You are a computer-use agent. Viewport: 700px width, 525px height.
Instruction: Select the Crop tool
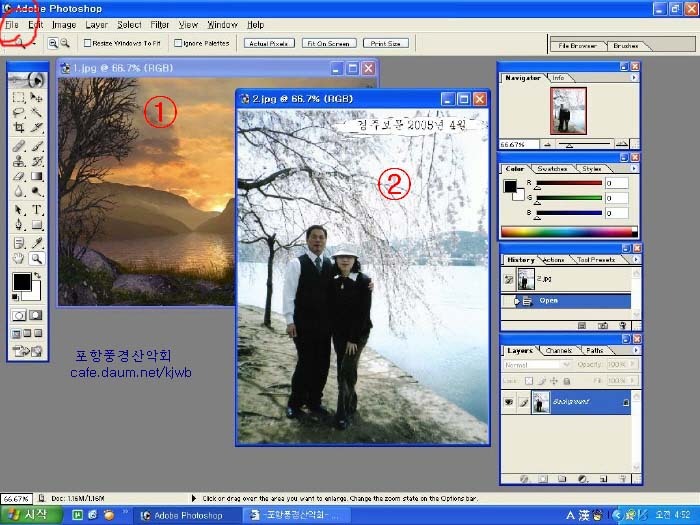coord(19,128)
